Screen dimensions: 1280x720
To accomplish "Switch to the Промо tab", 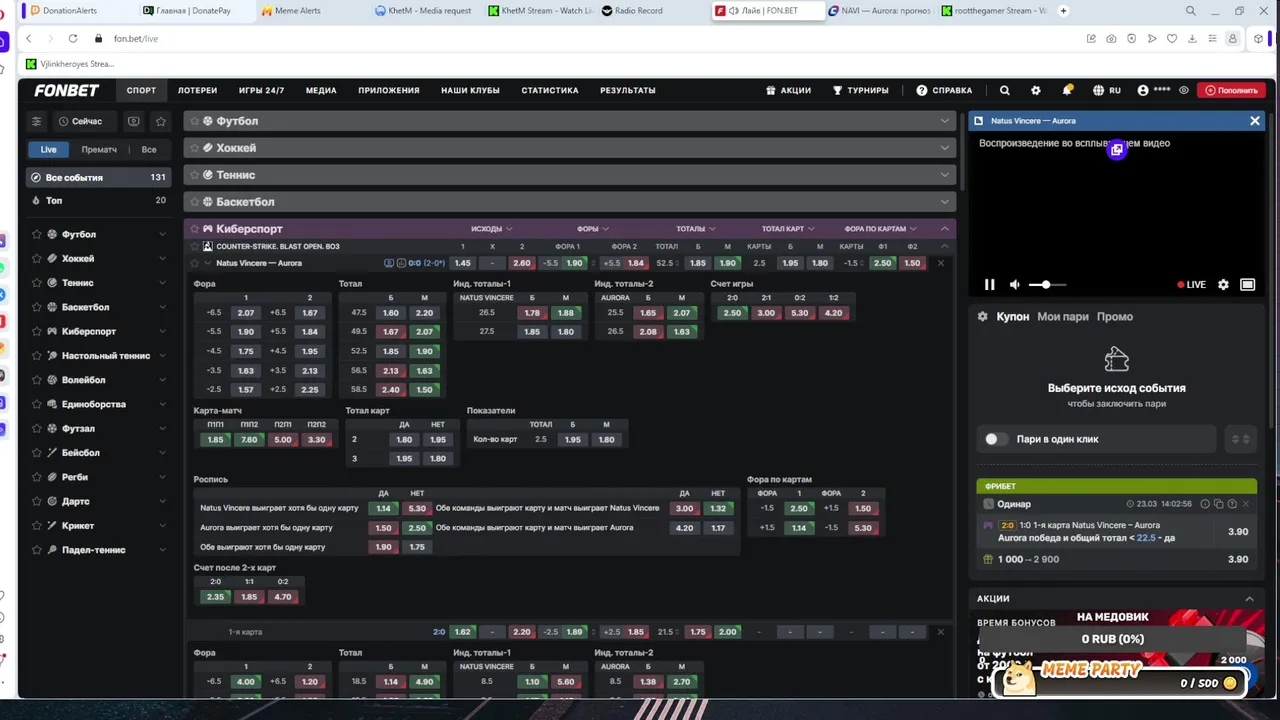I will [x=1115, y=317].
